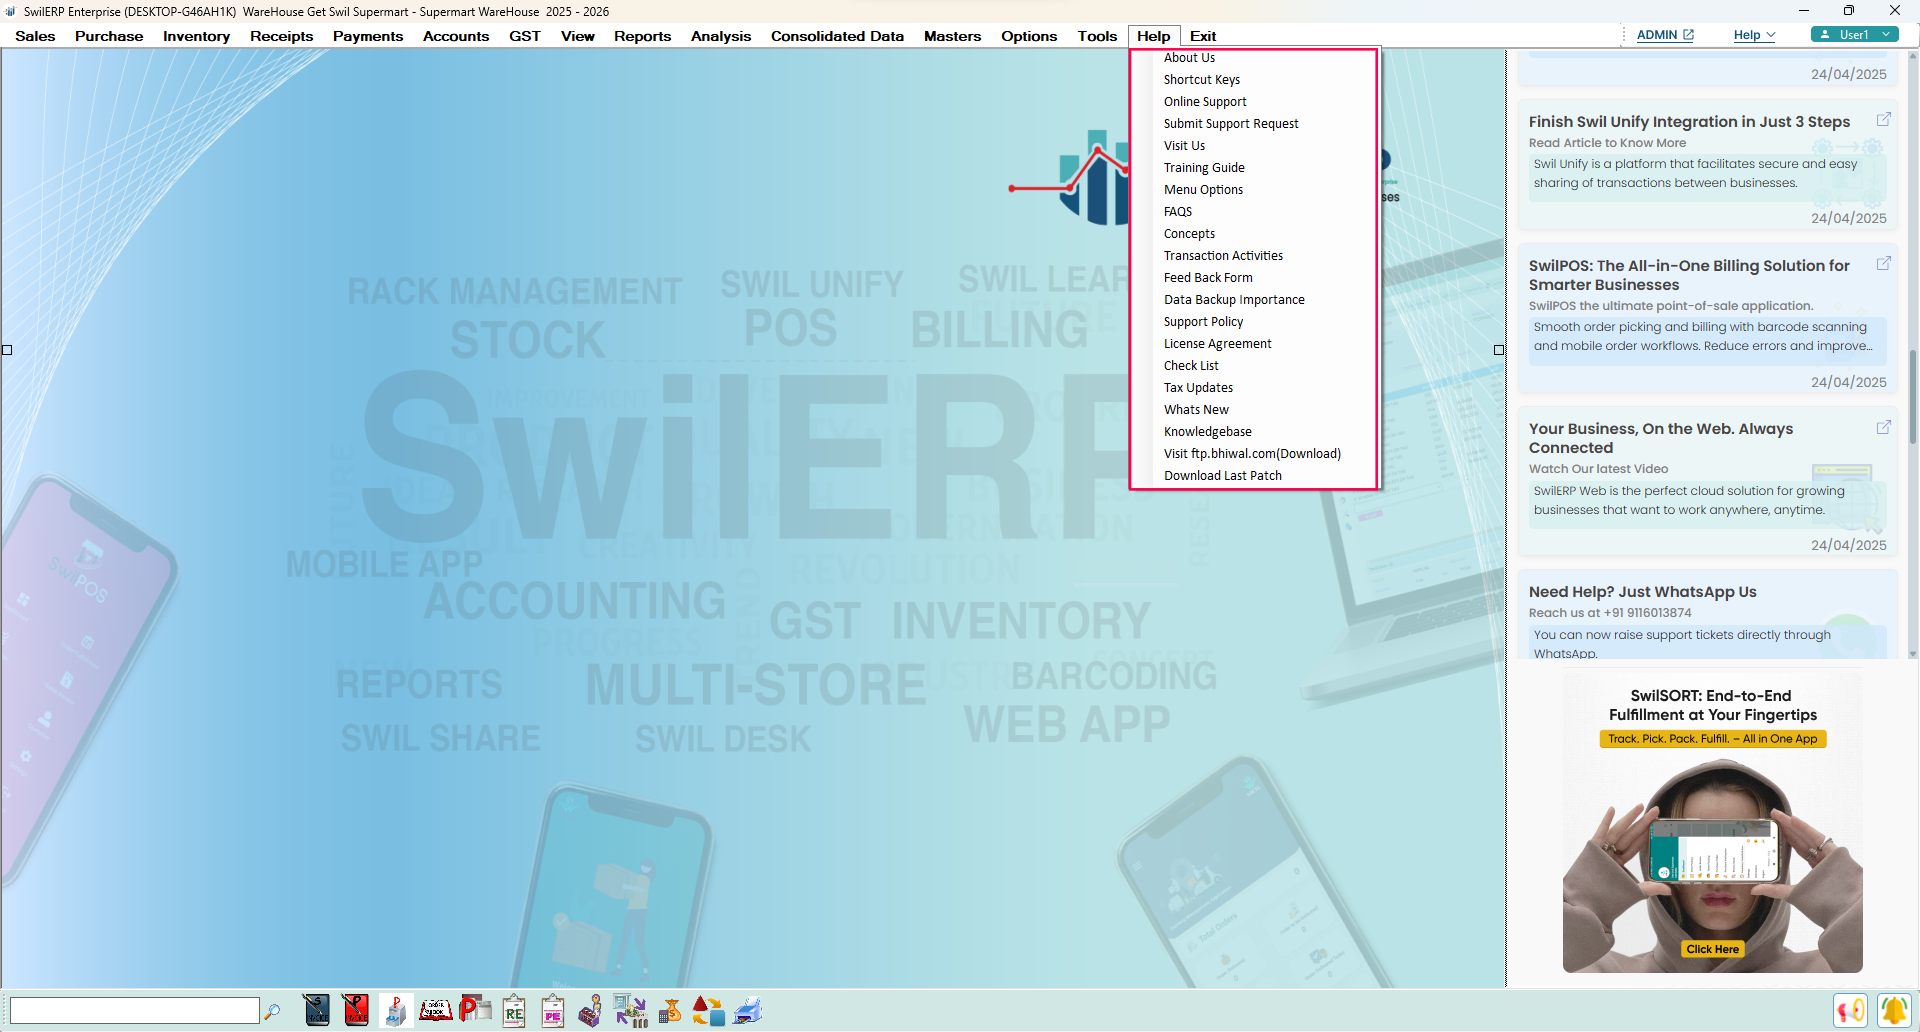Select Shortcut Keys from Help menu
The height and width of the screenshot is (1032, 1920).
[x=1201, y=80]
